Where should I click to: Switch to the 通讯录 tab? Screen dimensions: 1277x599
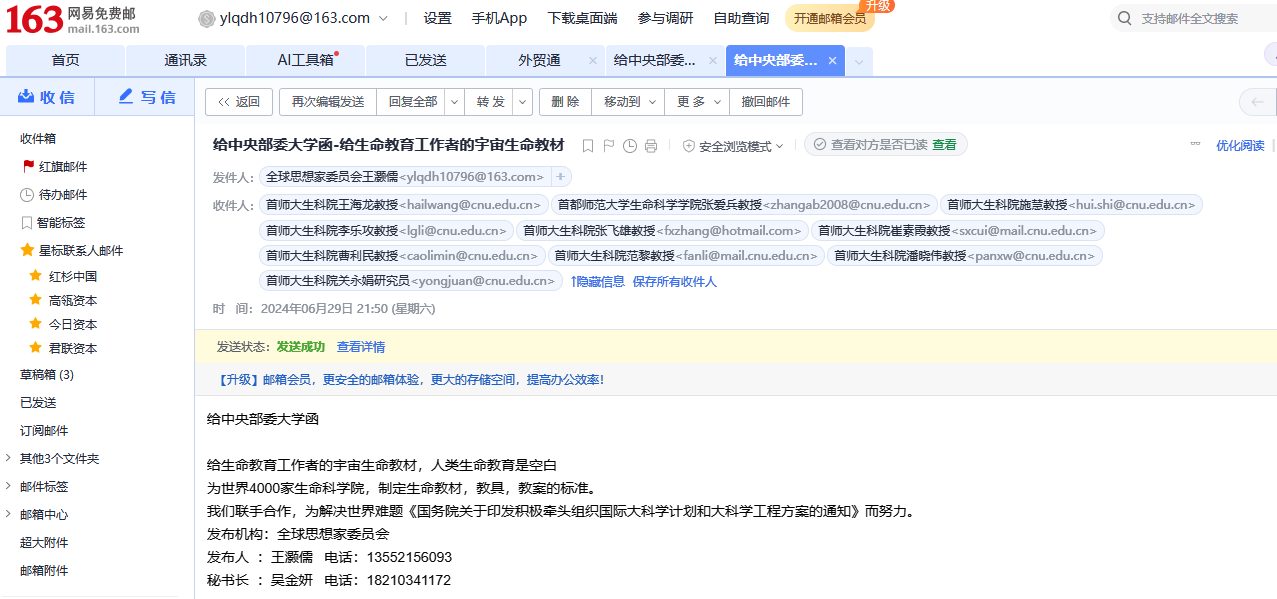(x=185, y=60)
